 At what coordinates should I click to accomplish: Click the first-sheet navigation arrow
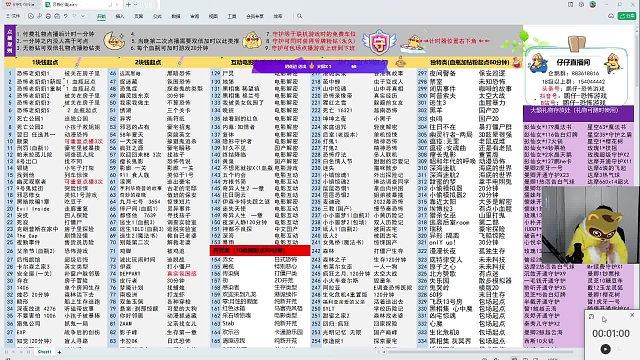[x=8, y=352]
